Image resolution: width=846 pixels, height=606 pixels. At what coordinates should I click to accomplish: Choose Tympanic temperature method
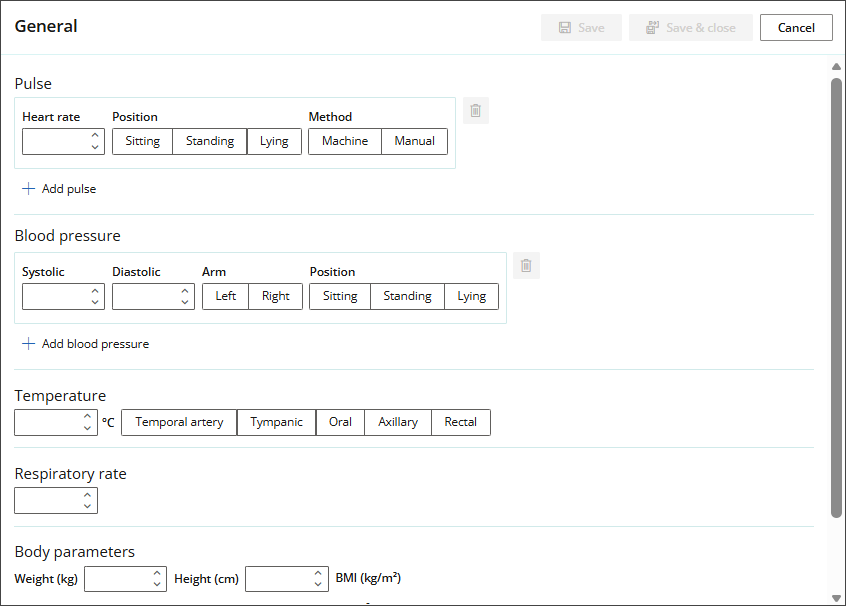[x=276, y=423]
